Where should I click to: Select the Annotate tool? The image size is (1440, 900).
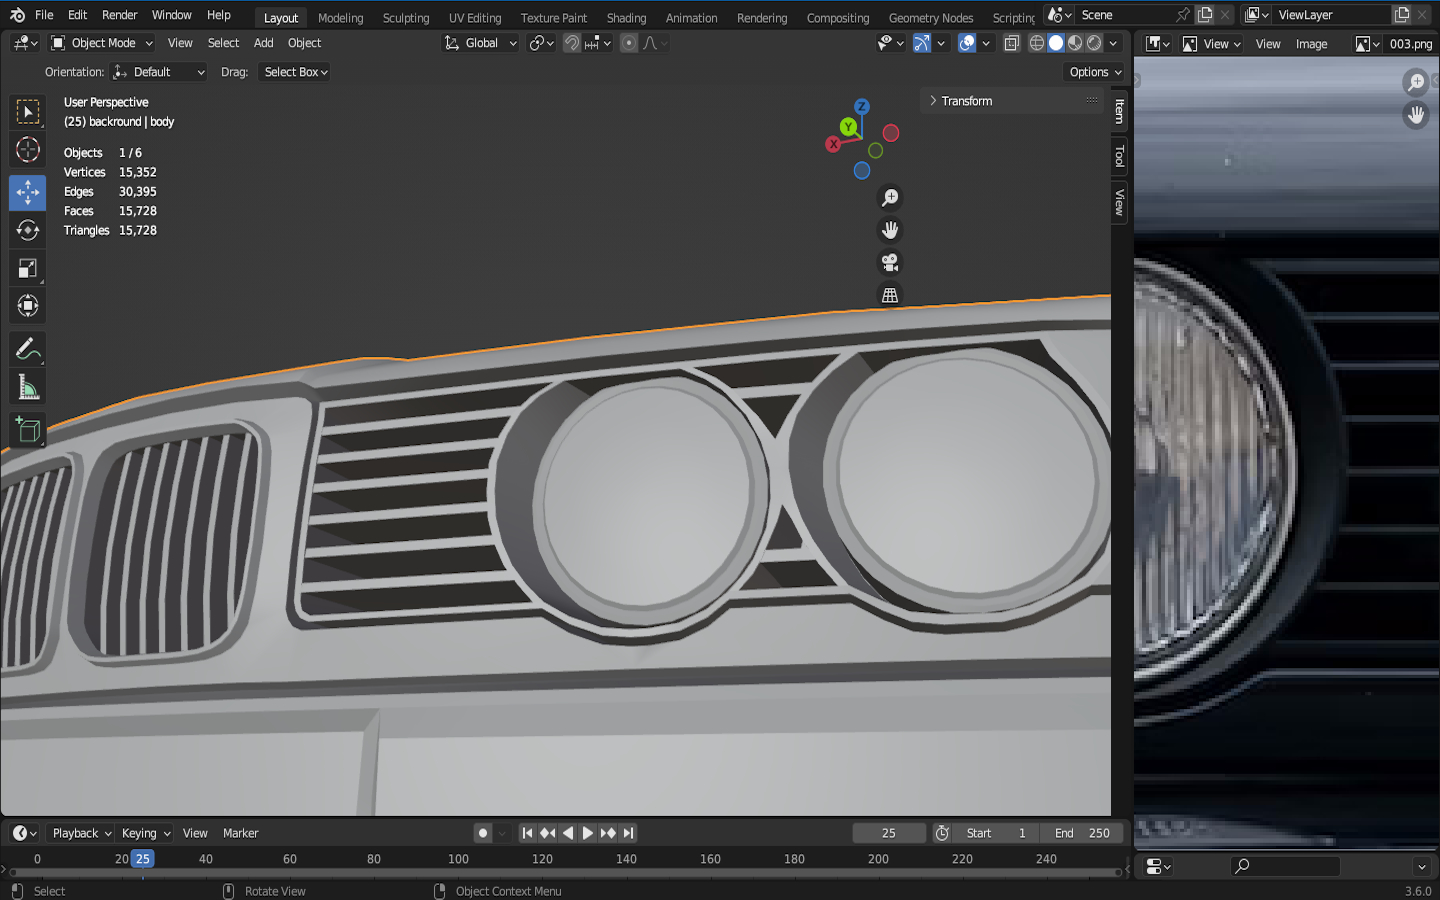tap(27, 349)
